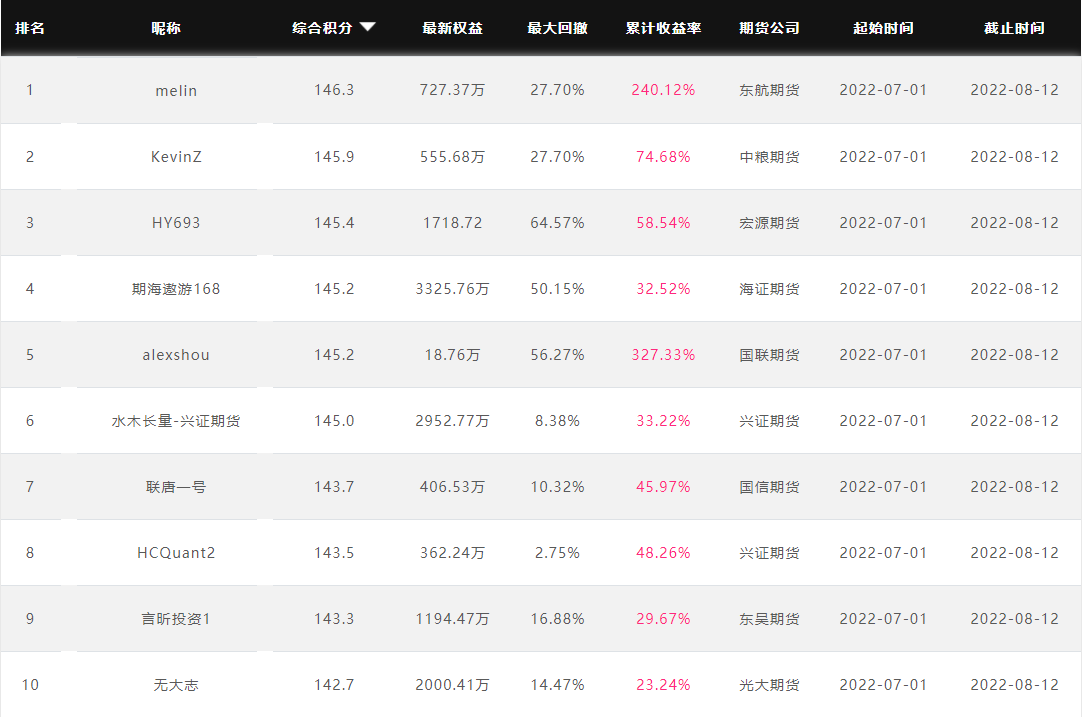Click score 143.5

[x=334, y=553]
